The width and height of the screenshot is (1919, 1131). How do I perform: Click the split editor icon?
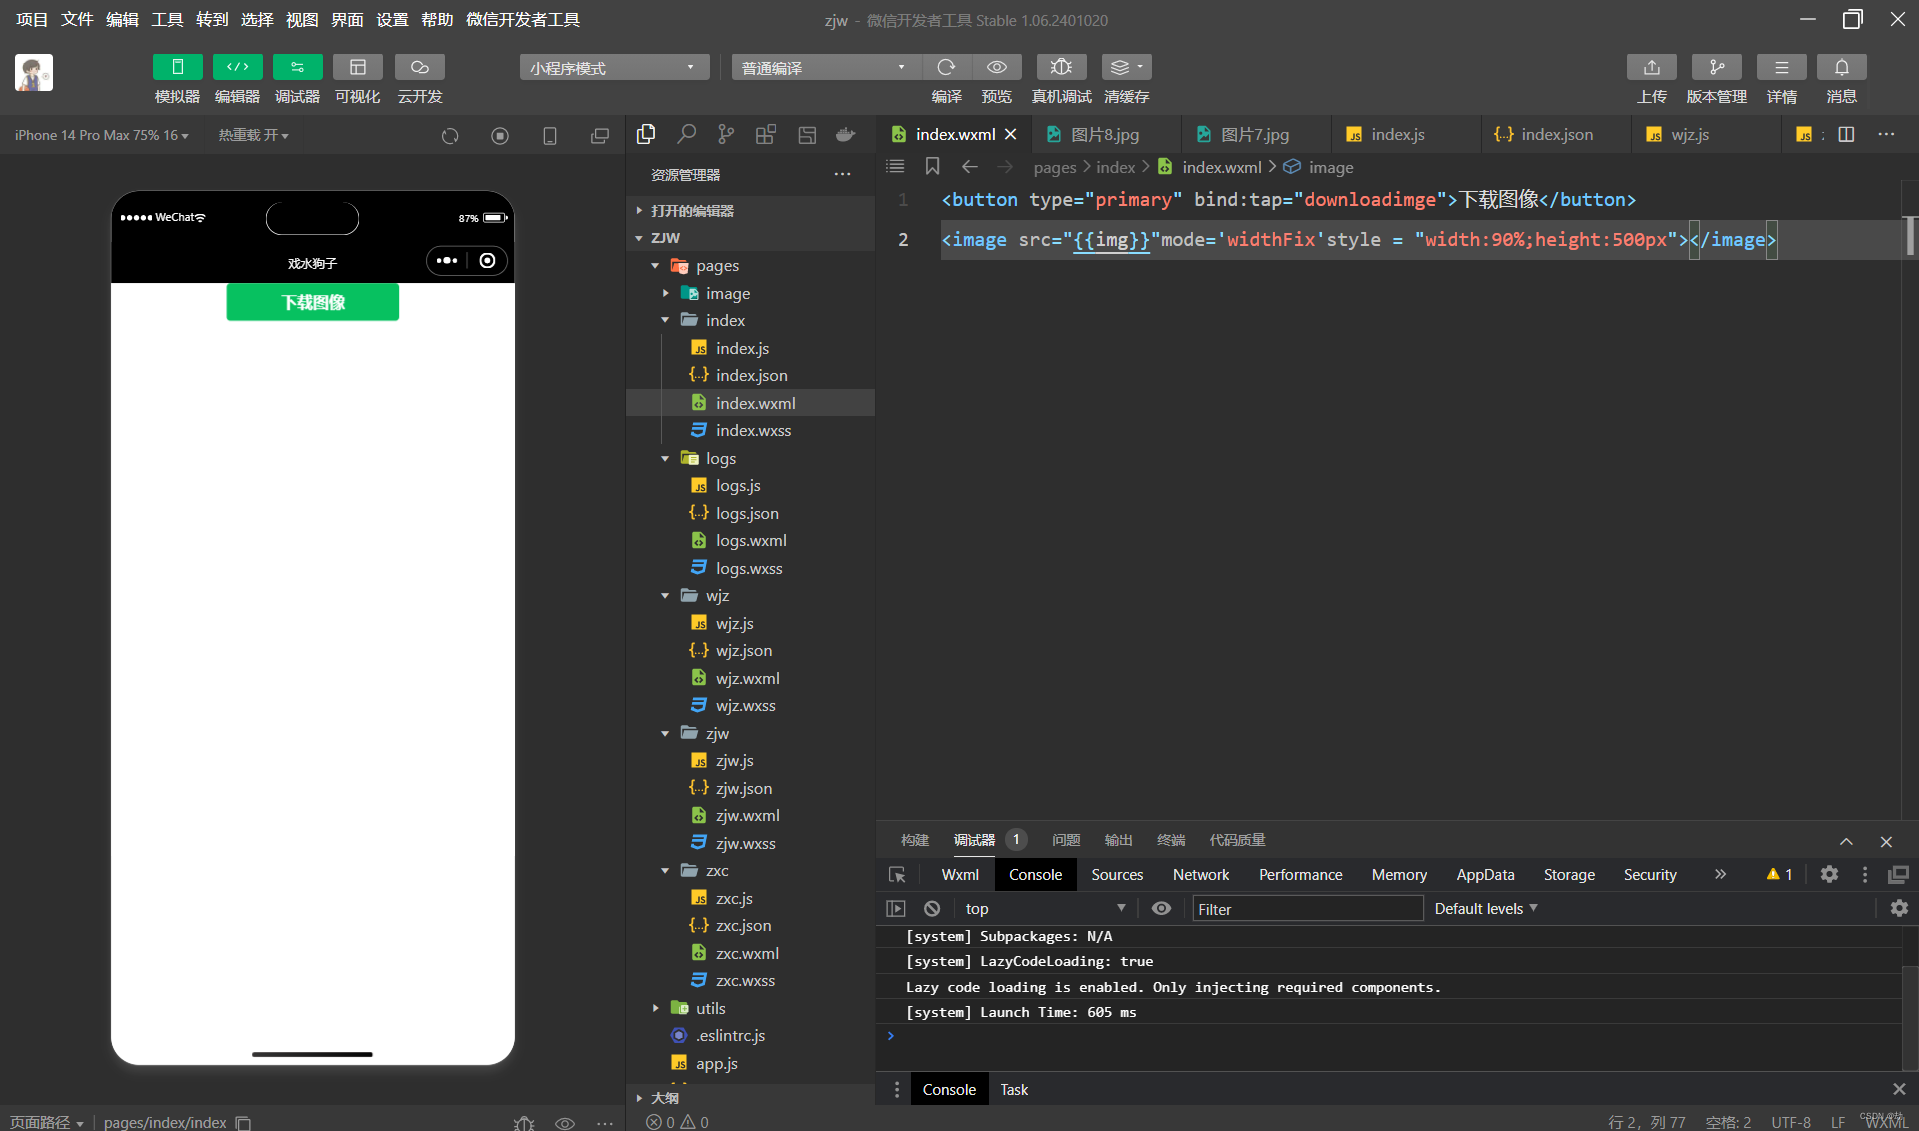point(1846,134)
